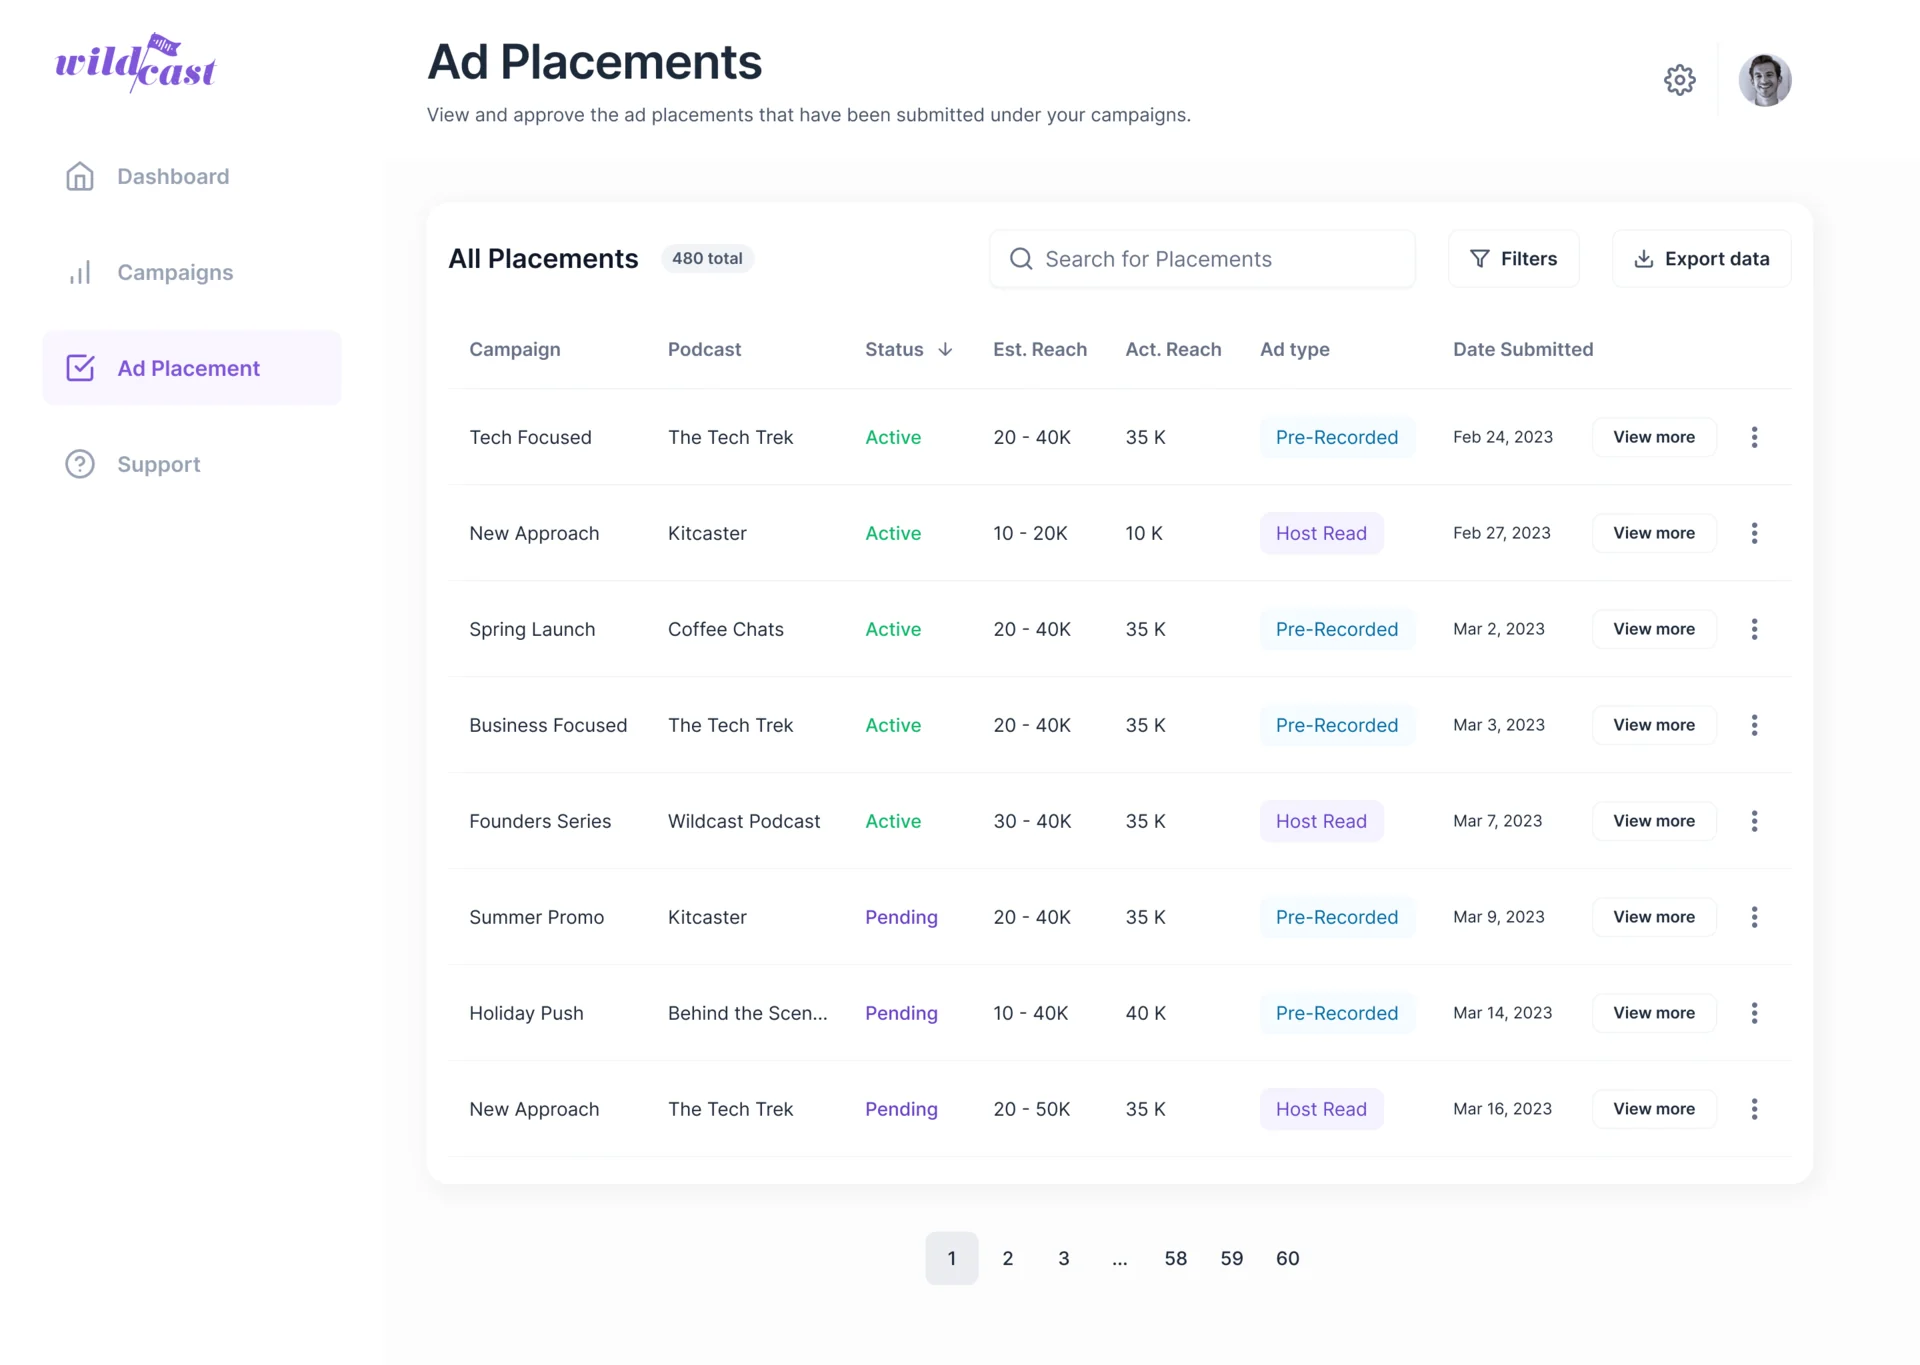Screen dimensions: 1920x1365
Task: Go to Dashboard in sidebar
Action: 192,176
